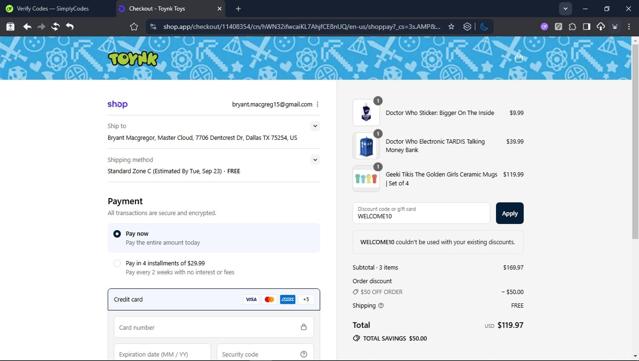Image resolution: width=639 pixels, height=361 pixels.
Task: Click the Shipping info help icon
Action: 381,306
